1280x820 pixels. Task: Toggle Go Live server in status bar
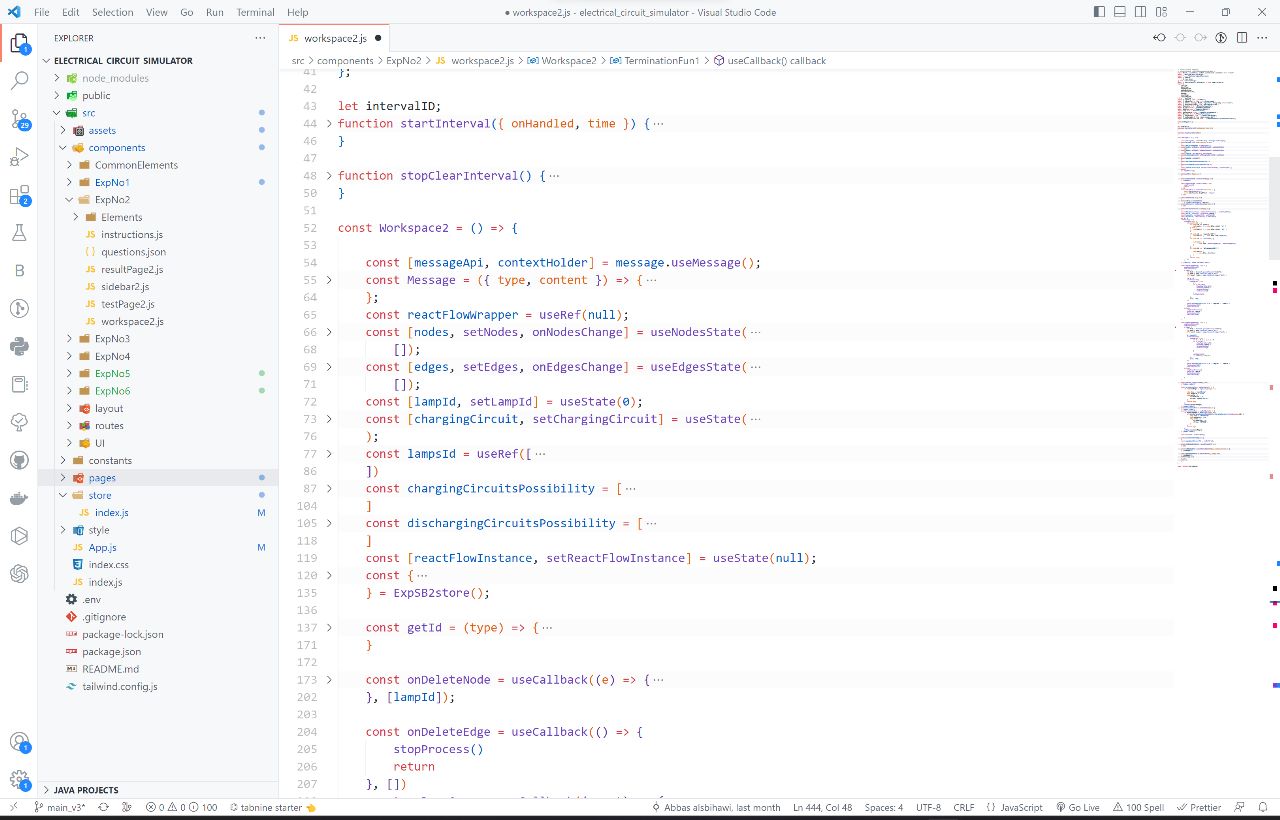(1077, 807)
